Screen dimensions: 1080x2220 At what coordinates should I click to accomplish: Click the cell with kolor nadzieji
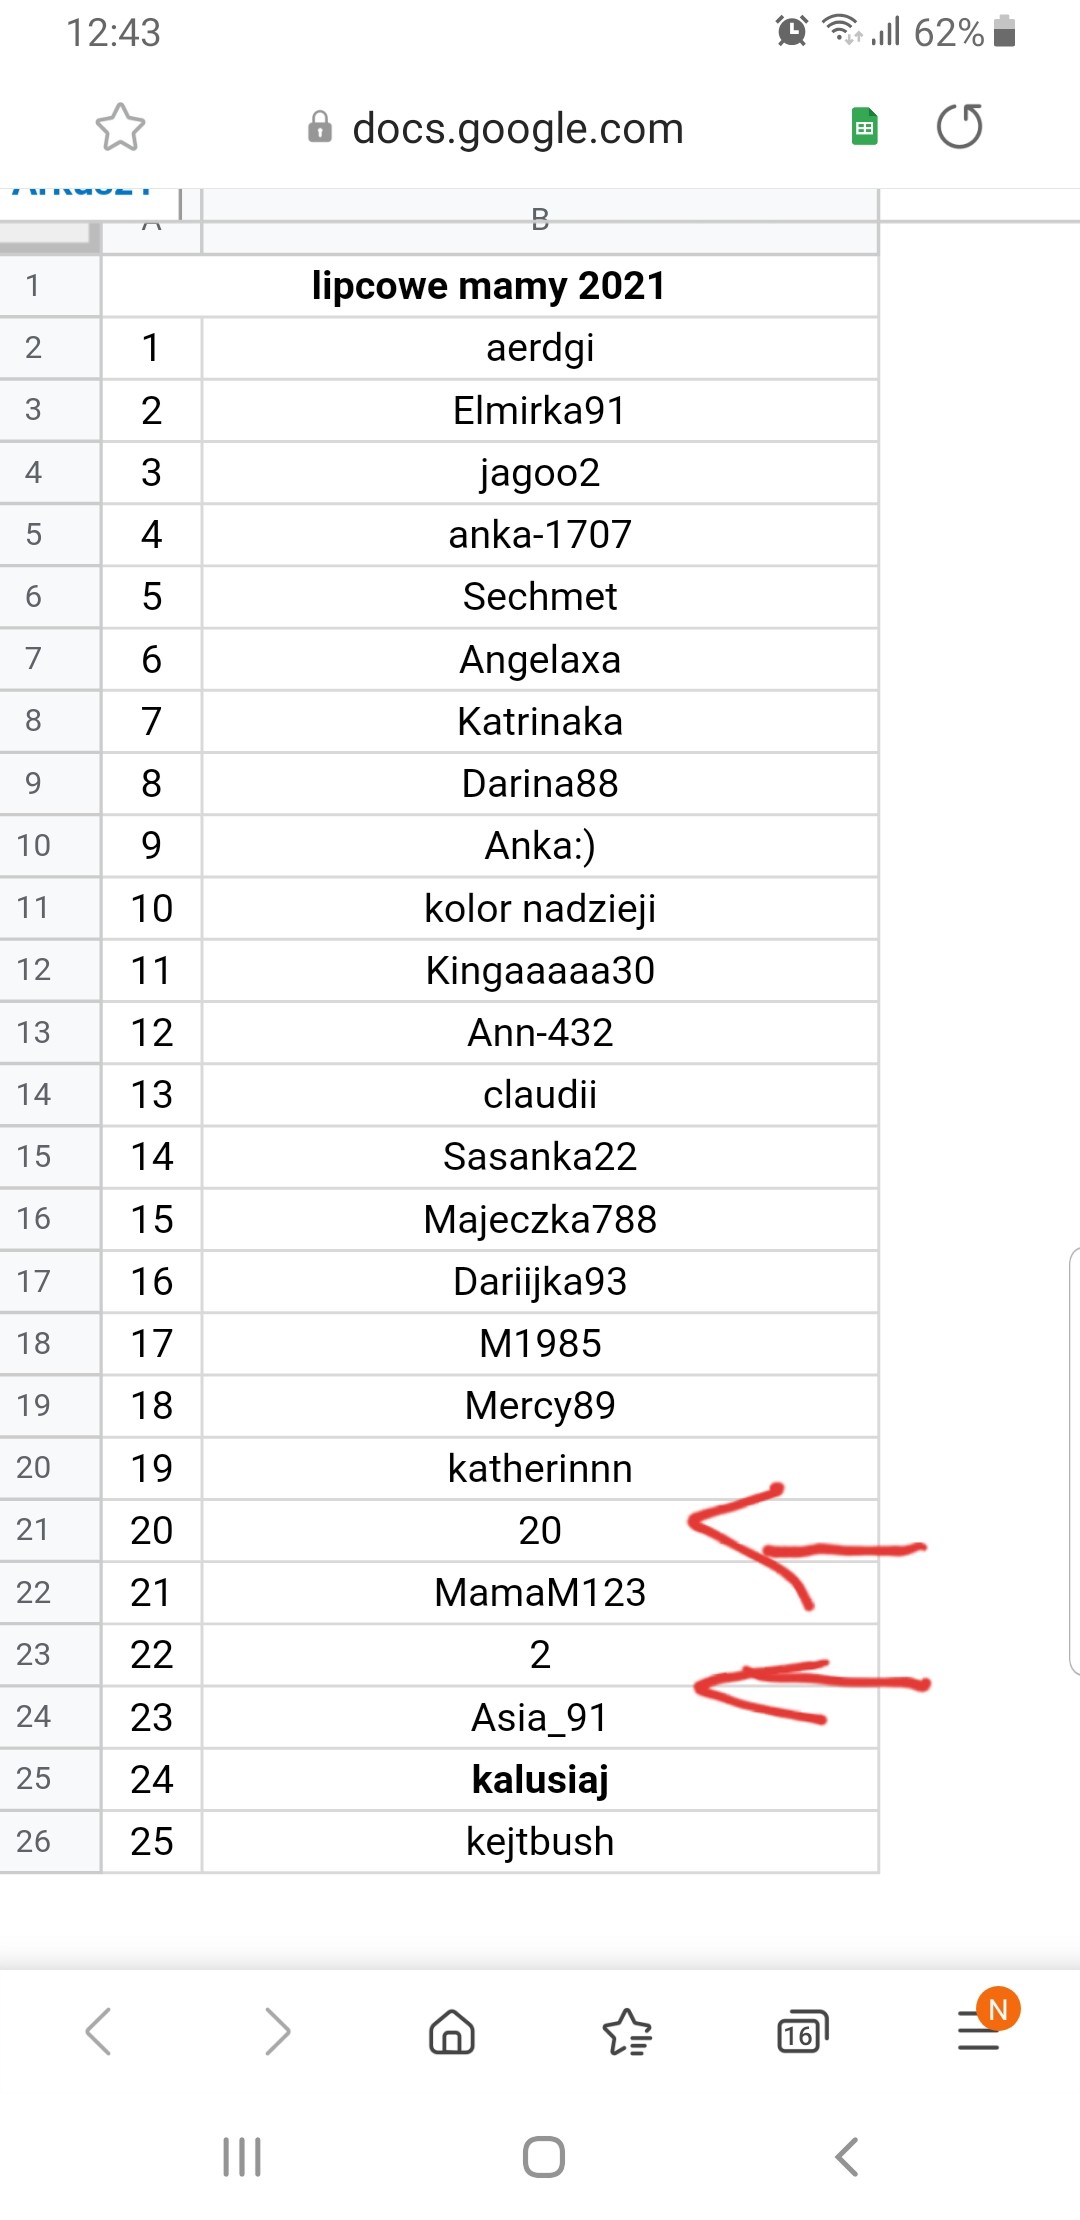point(540,908)
